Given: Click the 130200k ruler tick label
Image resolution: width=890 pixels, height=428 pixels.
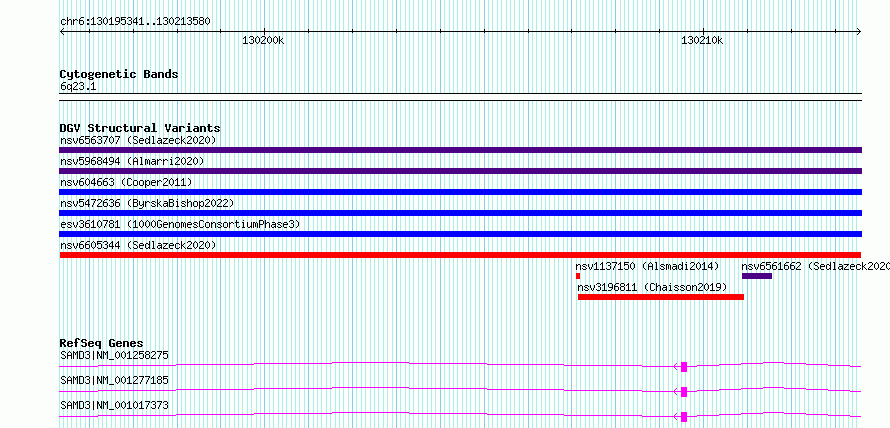Looking at the screenshot, I should [263, 40].
